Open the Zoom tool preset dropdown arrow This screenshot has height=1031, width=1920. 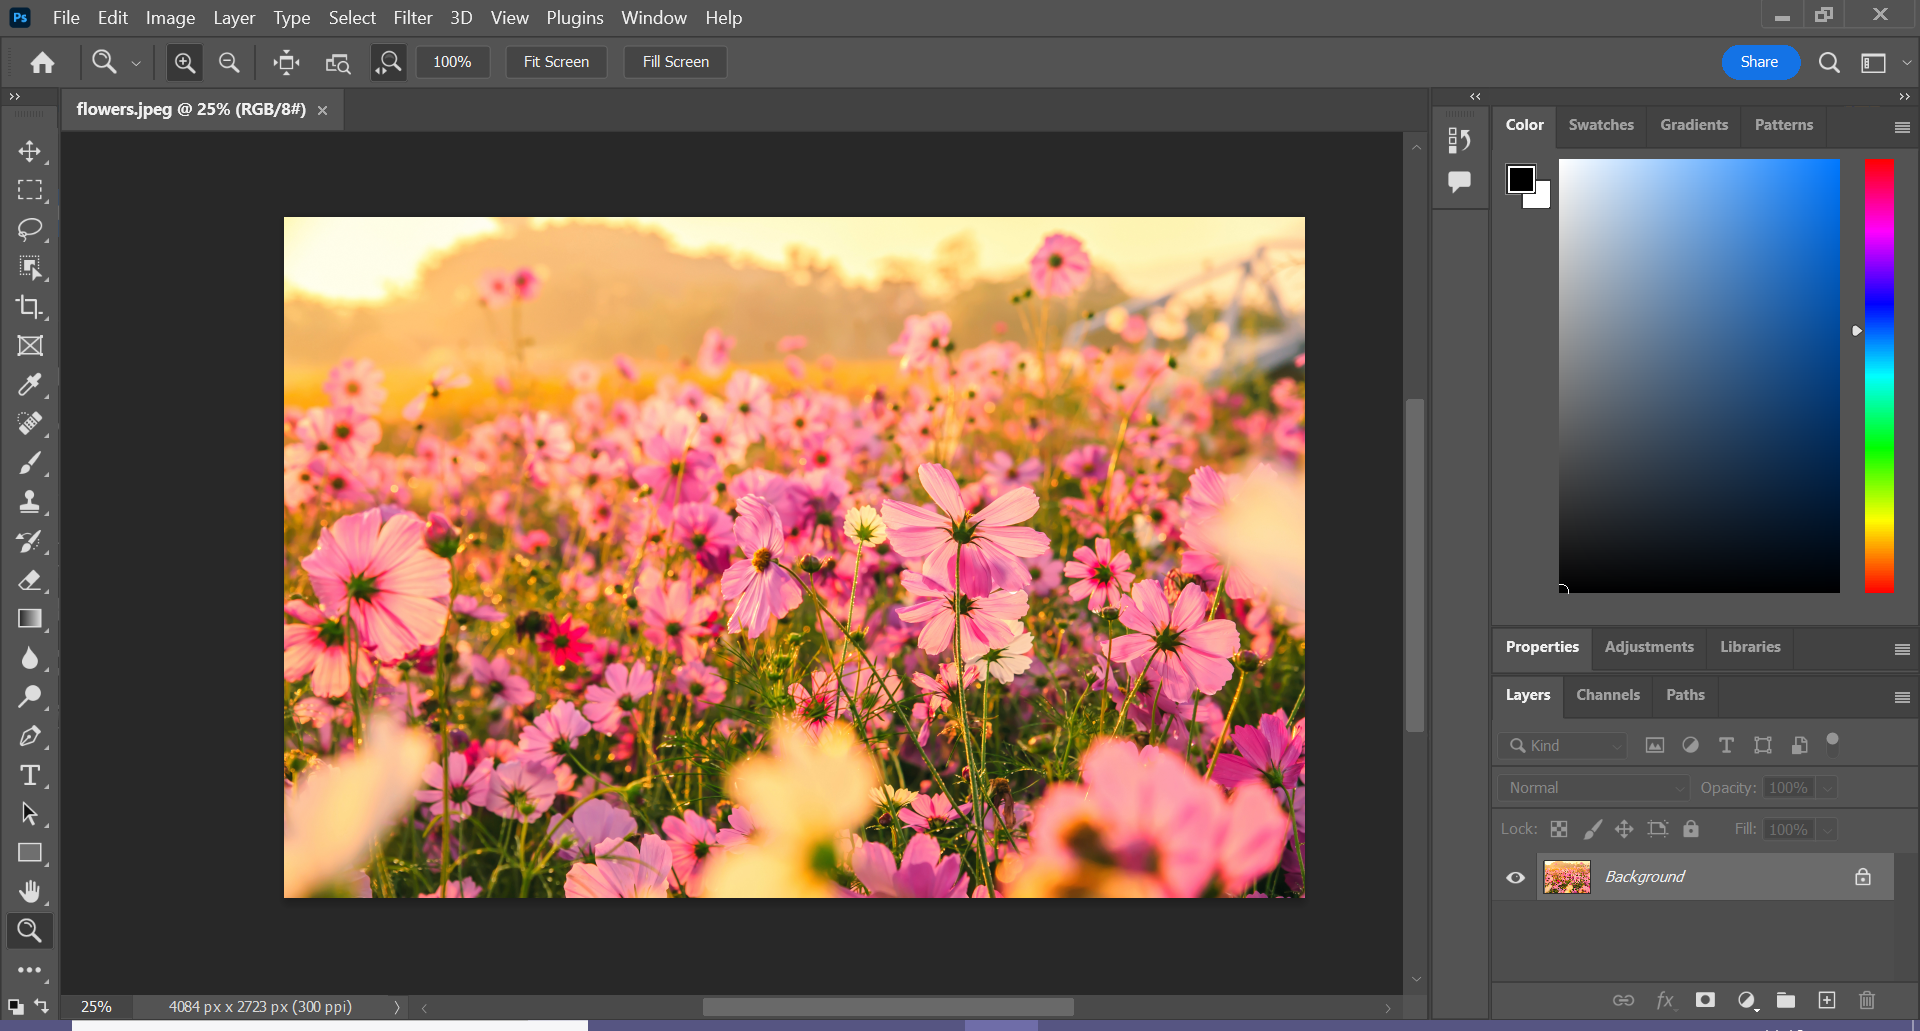coord(136,63)
